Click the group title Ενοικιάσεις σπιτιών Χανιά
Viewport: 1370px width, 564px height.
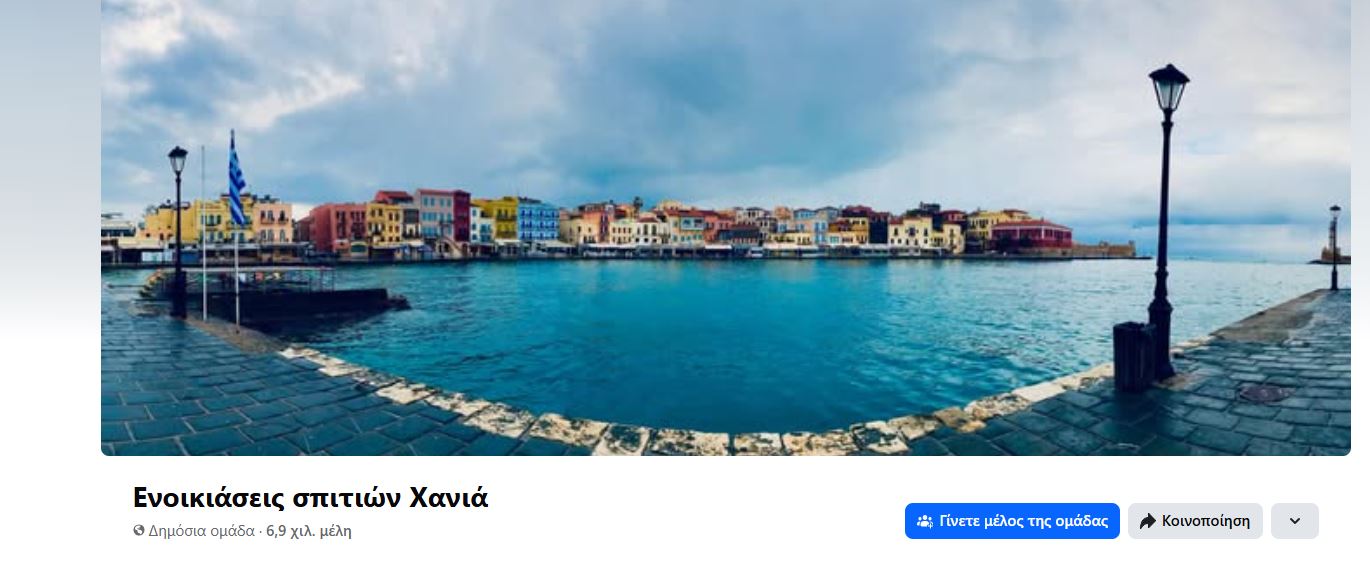311,497
